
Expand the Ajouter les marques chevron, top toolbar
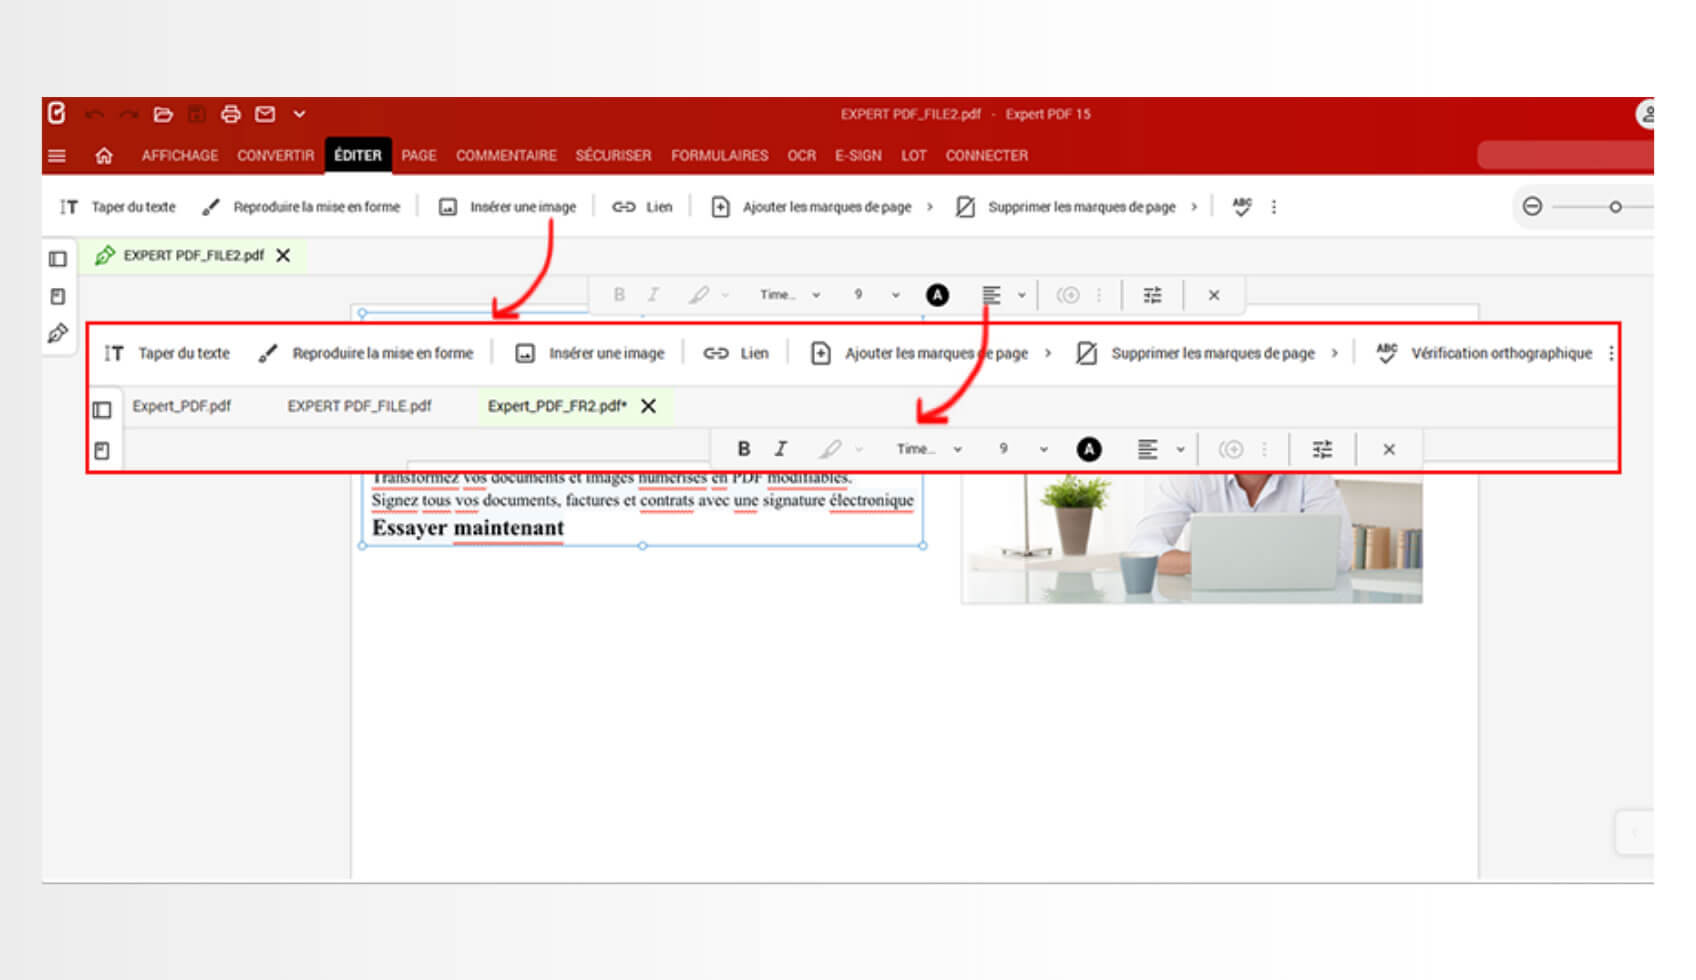coord(930,207)
